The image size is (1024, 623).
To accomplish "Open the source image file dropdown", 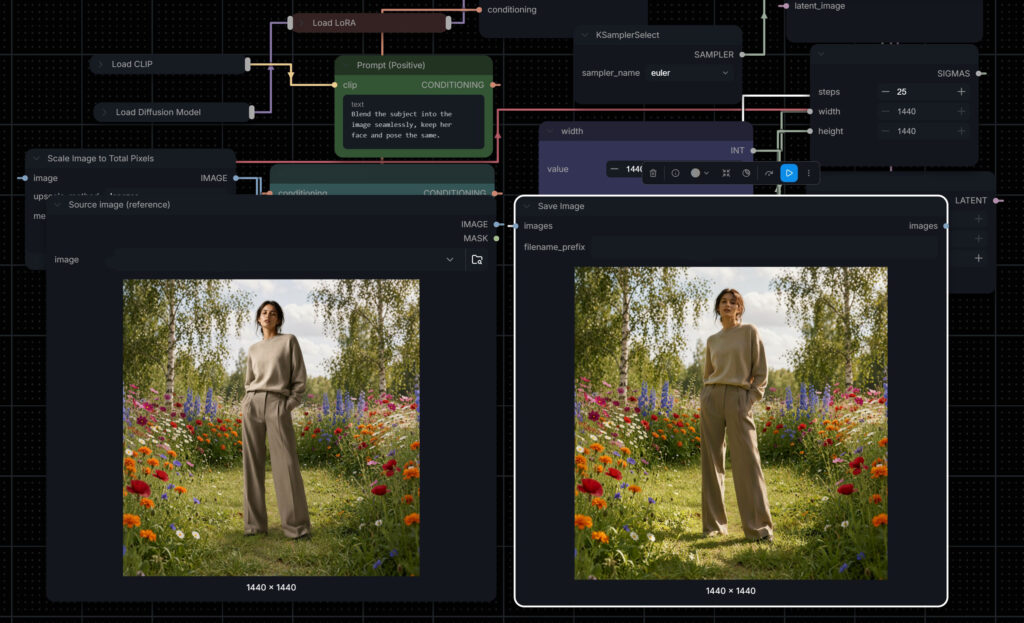I will [283, 259].
